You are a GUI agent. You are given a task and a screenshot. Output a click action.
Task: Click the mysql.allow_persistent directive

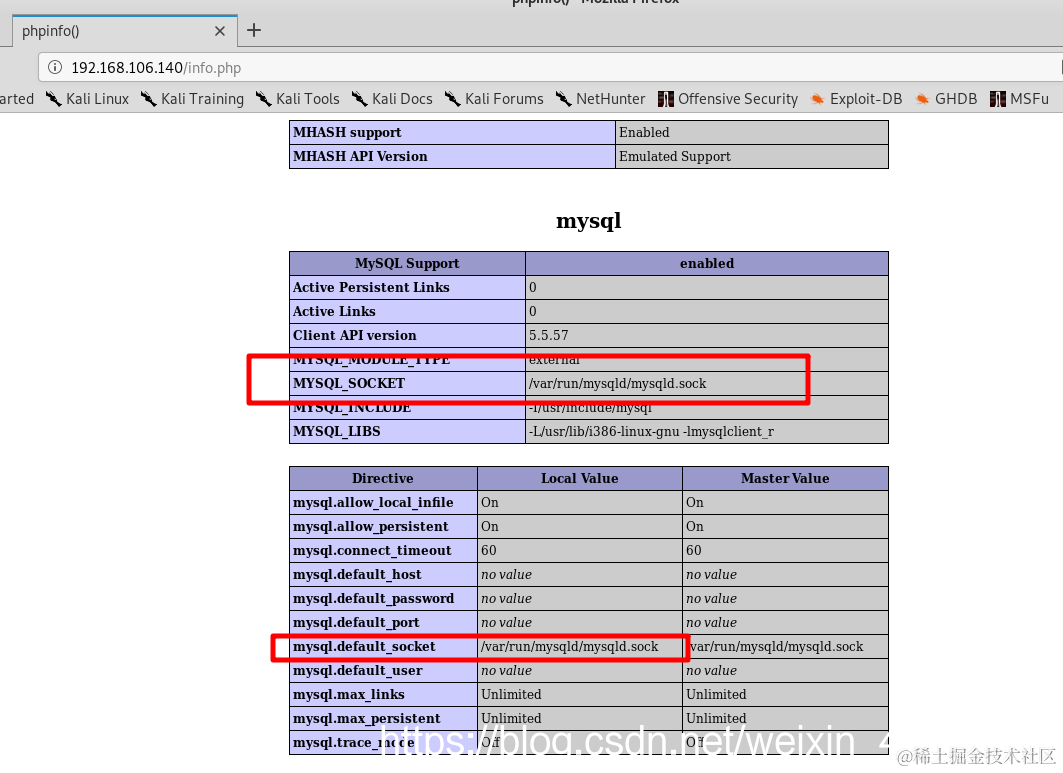point(370,527)
